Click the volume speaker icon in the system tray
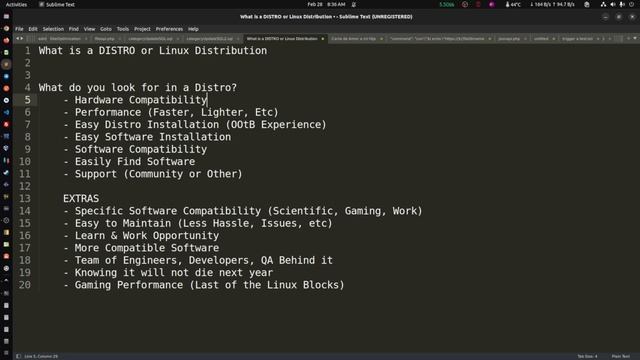The width and height of the screenshot is (640, 360). [x=613, y=4]
